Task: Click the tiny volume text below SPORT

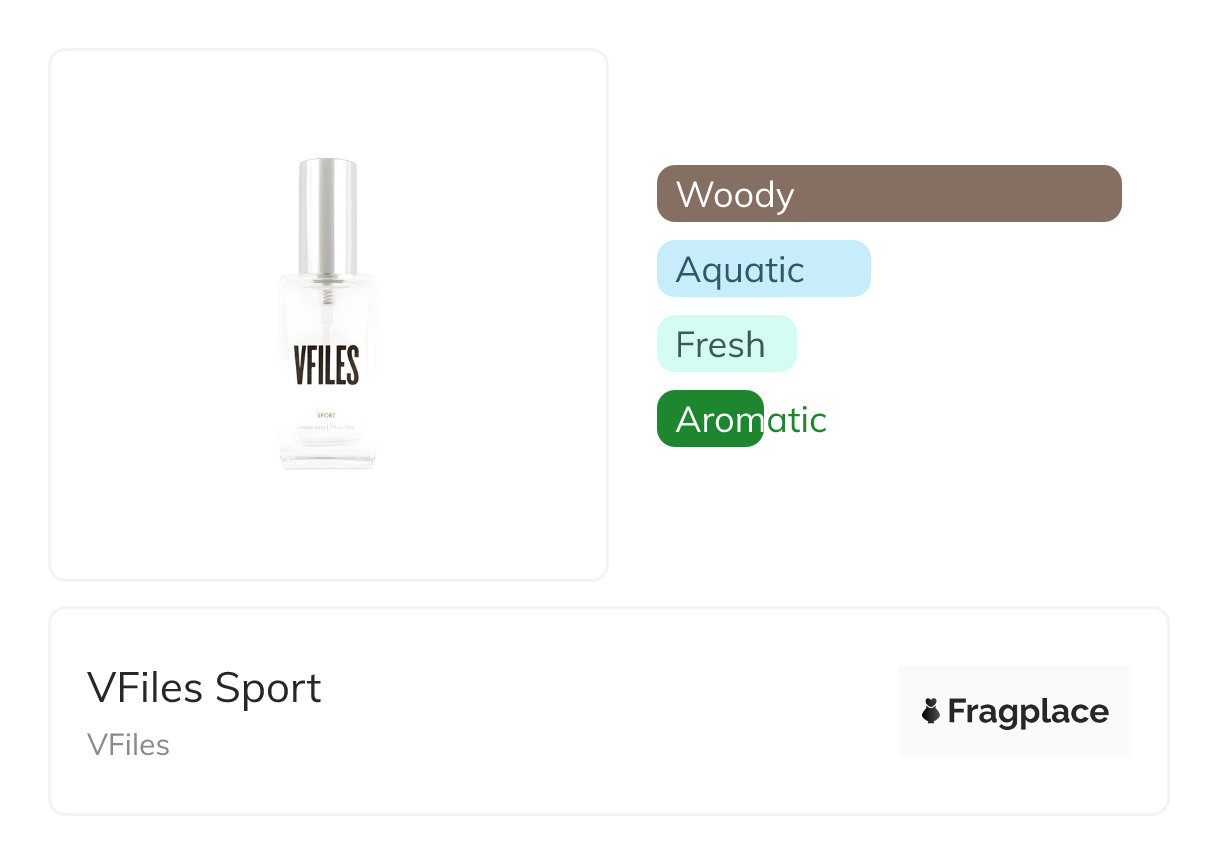Action: [327, 428]
